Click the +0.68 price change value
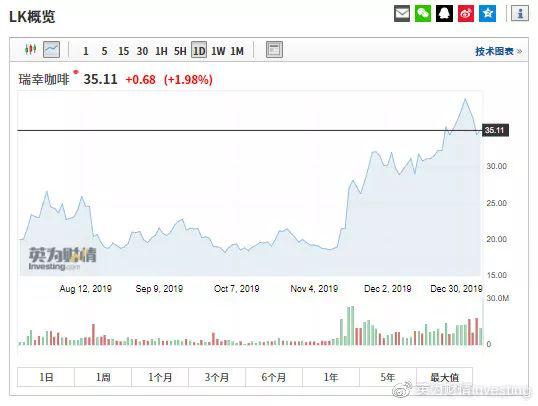The height and width of the screenshot is (406, 538). [x=140, y=80]
